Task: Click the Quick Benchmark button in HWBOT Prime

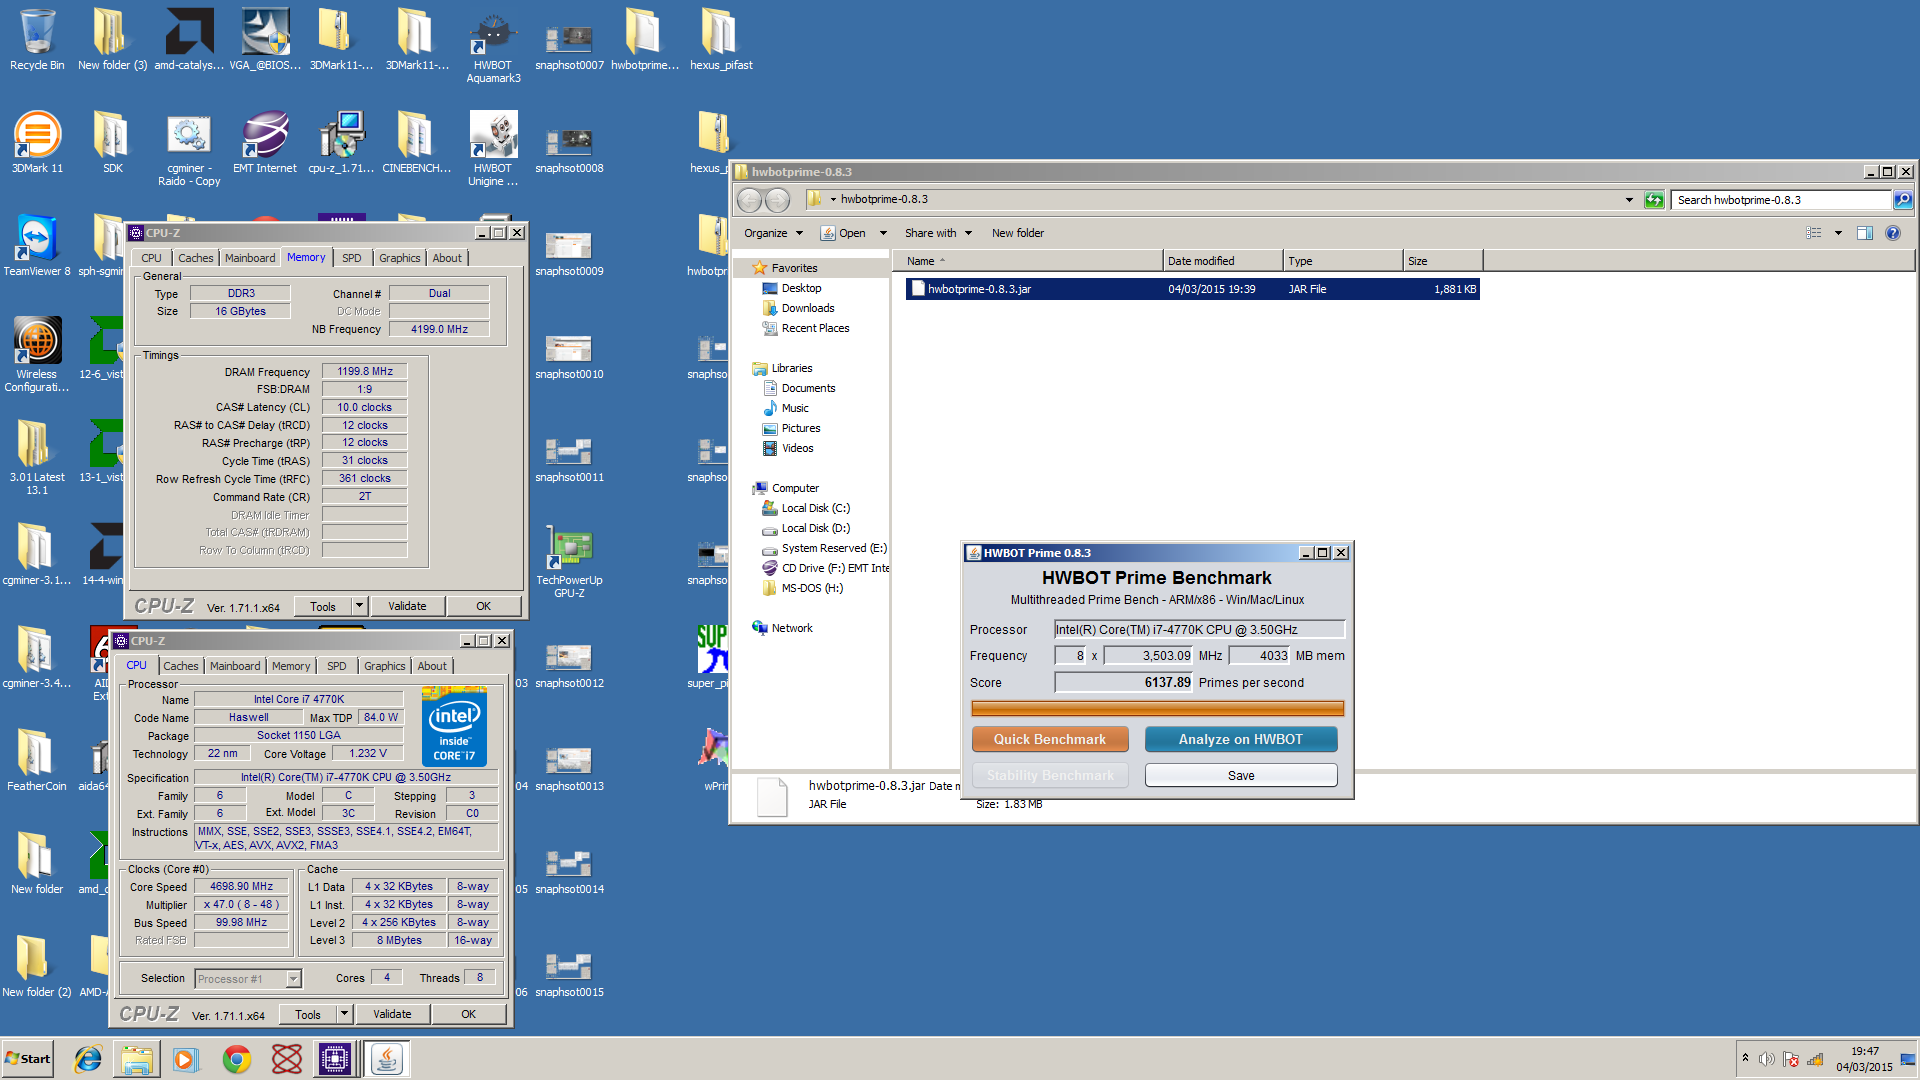Action: coord(1050,739)
